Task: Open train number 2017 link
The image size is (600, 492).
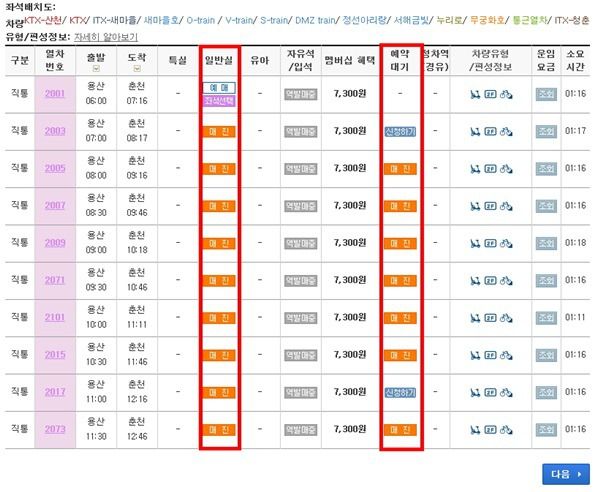Action: click(55, 392)
